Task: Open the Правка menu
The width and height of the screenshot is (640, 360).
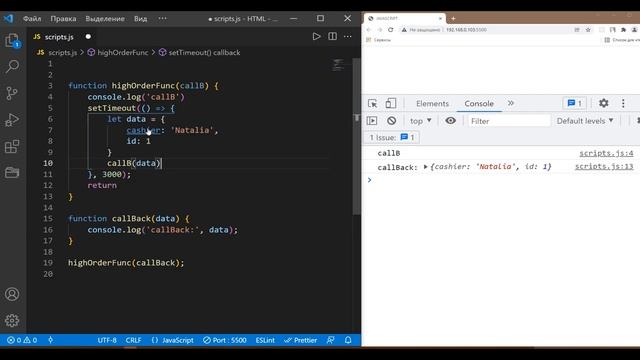Action: point(63,19)
